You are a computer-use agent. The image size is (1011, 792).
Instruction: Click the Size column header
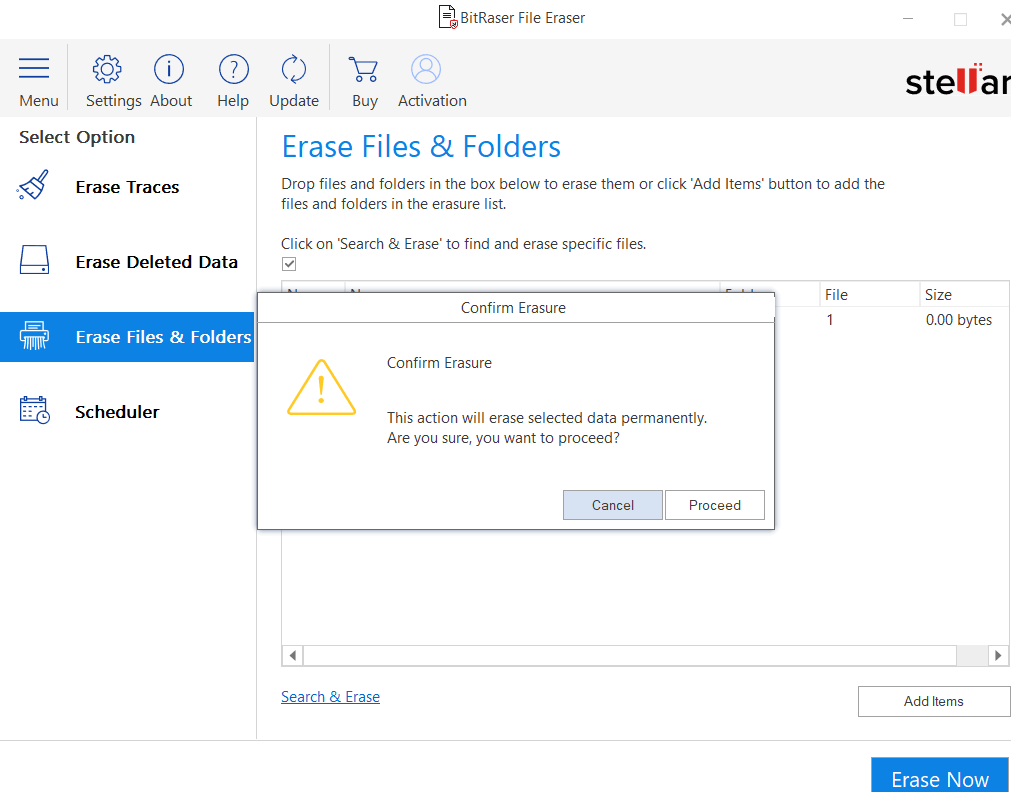965,295
